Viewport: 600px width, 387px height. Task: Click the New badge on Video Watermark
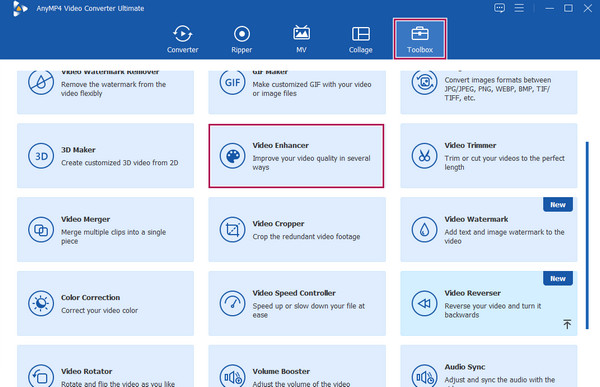click(558, 204)
